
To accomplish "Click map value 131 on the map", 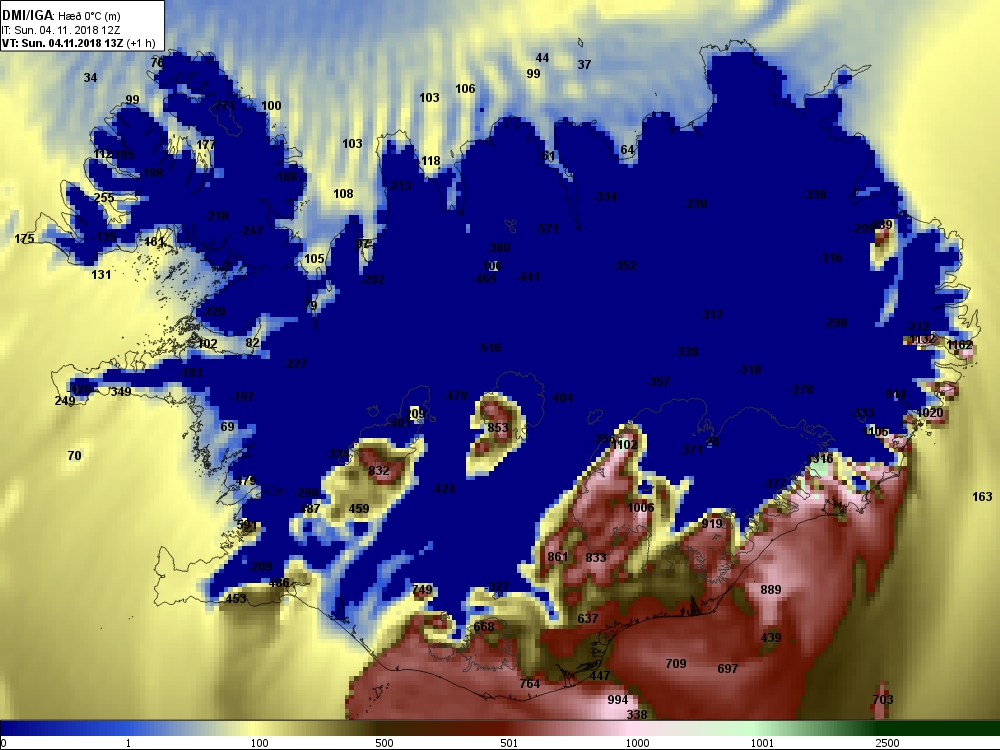I will (101, 275).
